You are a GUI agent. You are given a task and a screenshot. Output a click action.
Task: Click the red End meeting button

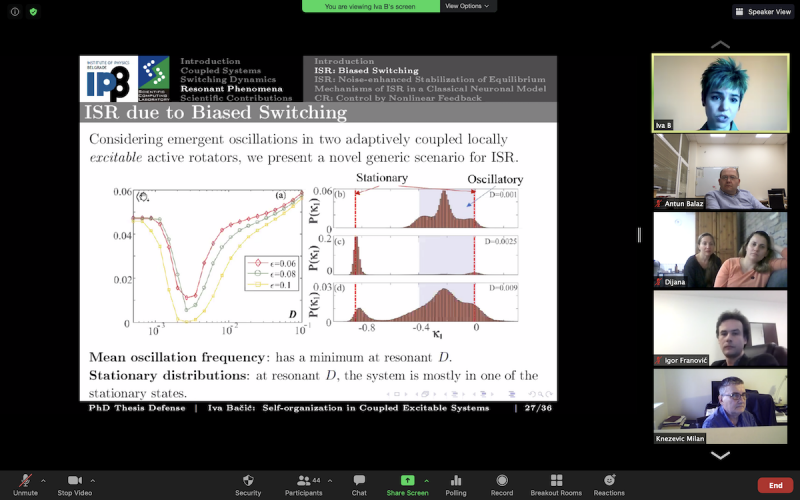[776, 485]
